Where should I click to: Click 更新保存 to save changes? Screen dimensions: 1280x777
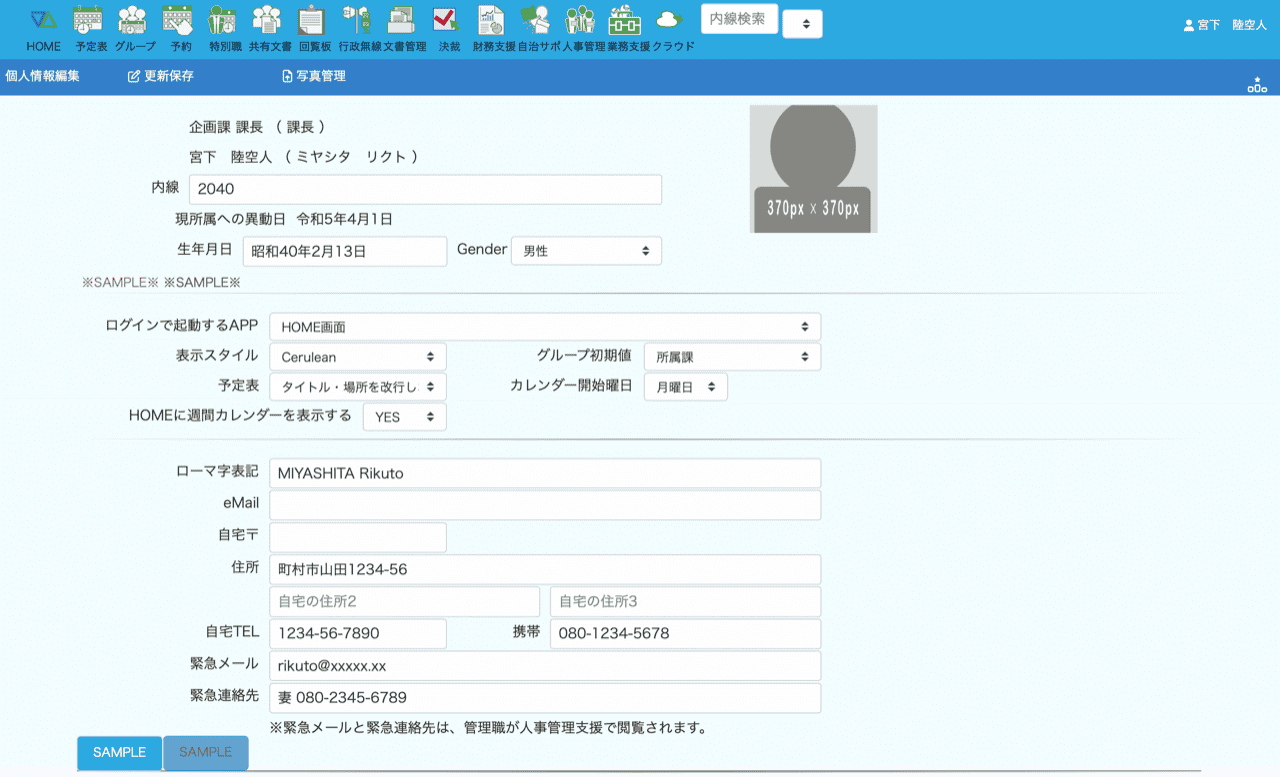pos(161,76)
